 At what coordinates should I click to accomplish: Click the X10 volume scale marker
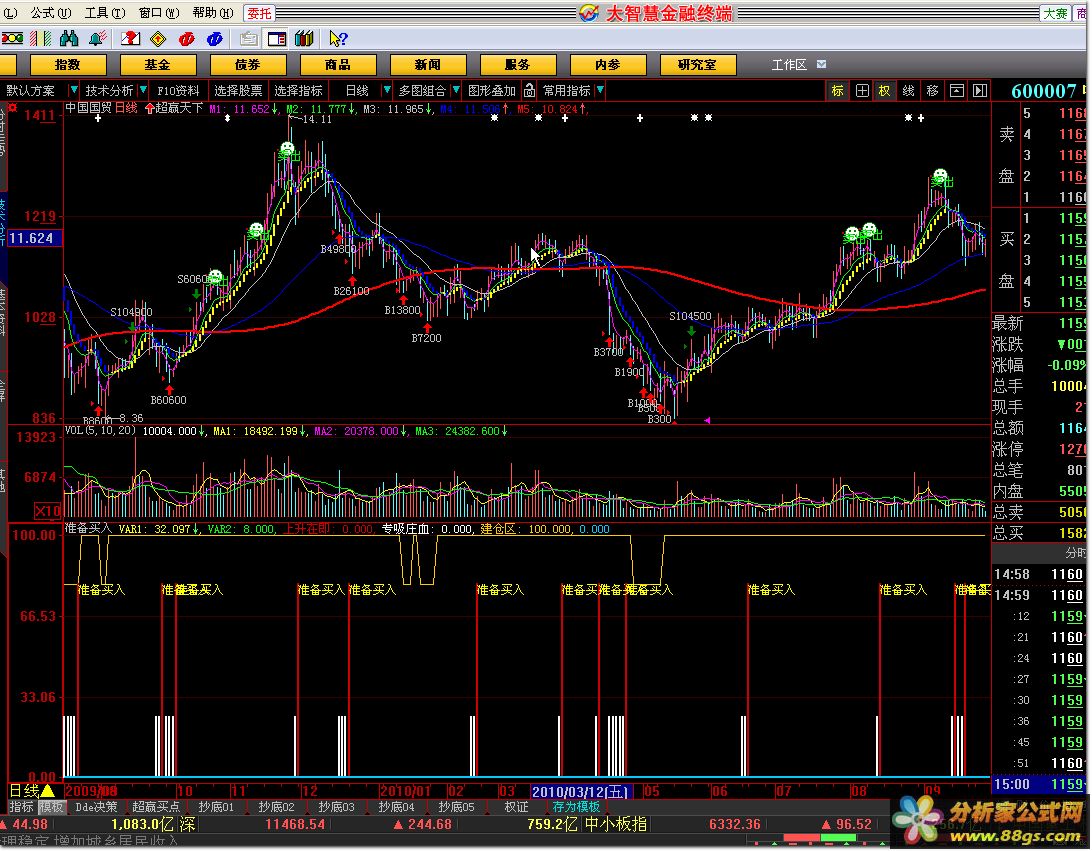click(x=48, y=510)
